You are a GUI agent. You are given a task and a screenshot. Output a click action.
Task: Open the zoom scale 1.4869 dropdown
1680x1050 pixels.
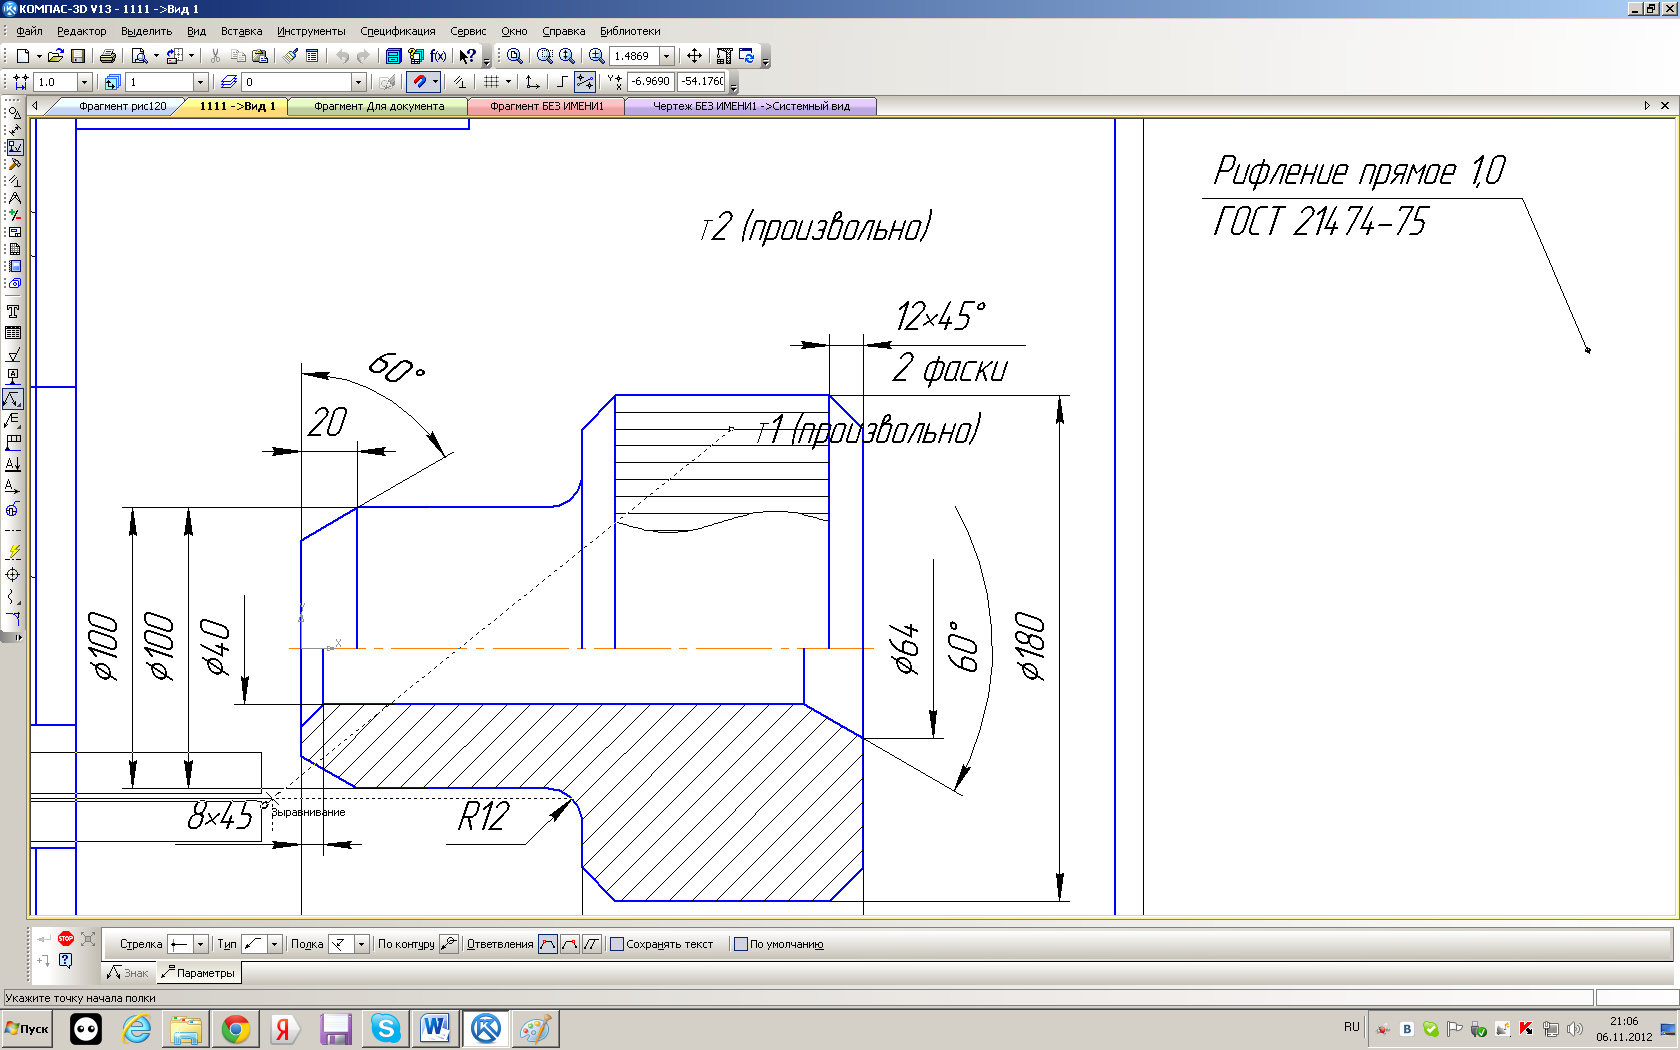(667, 56)
